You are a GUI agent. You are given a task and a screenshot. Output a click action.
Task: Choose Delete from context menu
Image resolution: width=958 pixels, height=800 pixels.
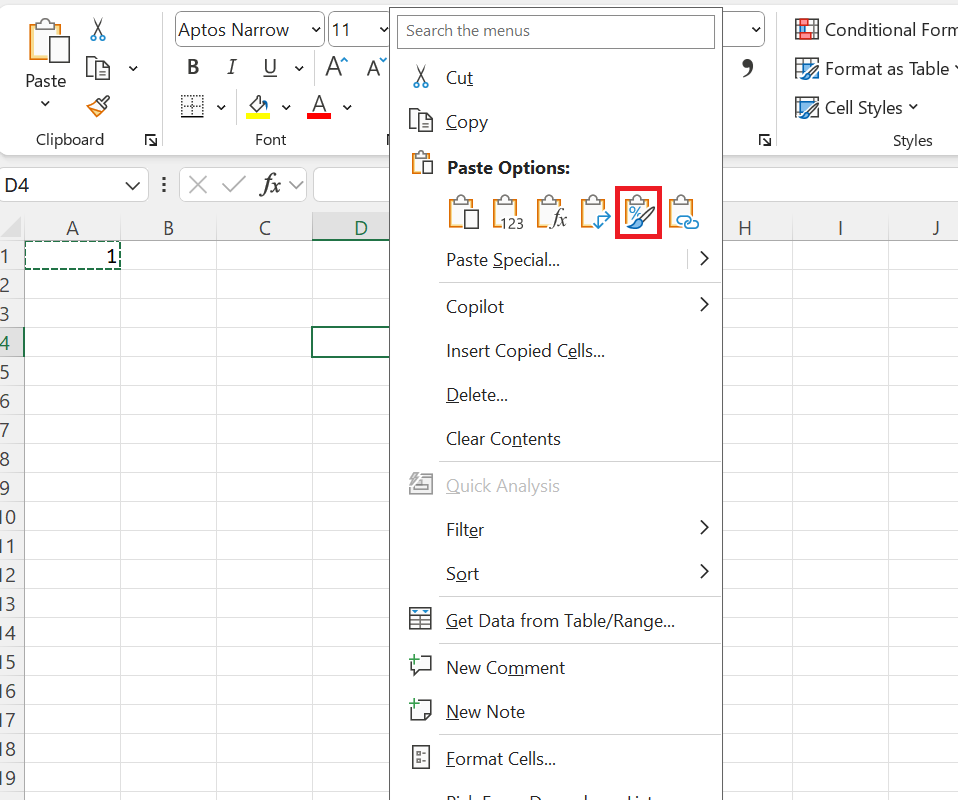[x=555, y=395]
